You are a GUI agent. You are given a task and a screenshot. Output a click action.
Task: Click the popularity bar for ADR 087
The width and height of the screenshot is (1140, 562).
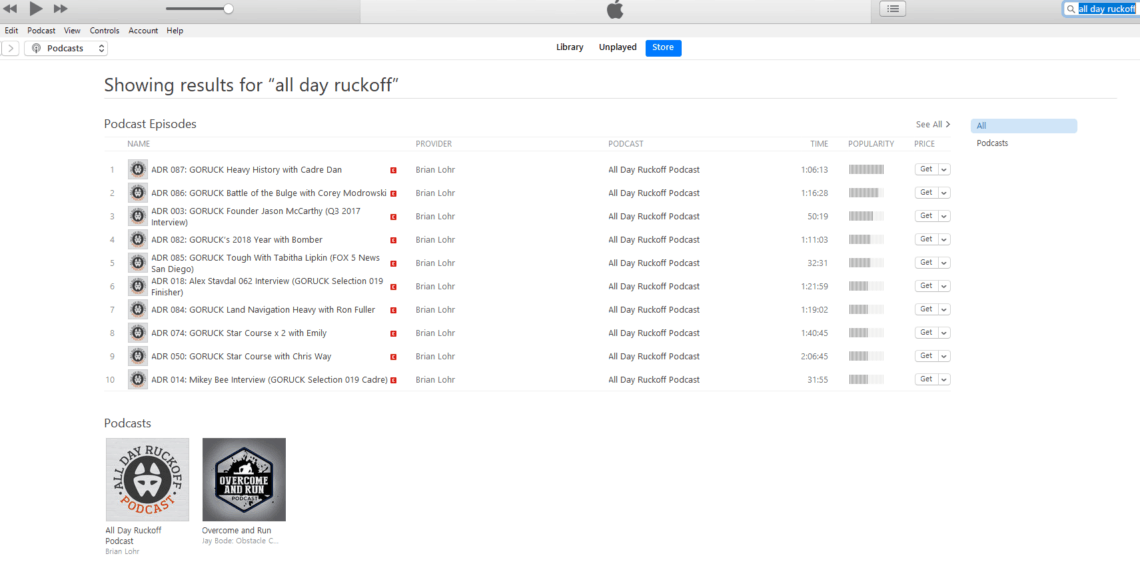(867, 169)
